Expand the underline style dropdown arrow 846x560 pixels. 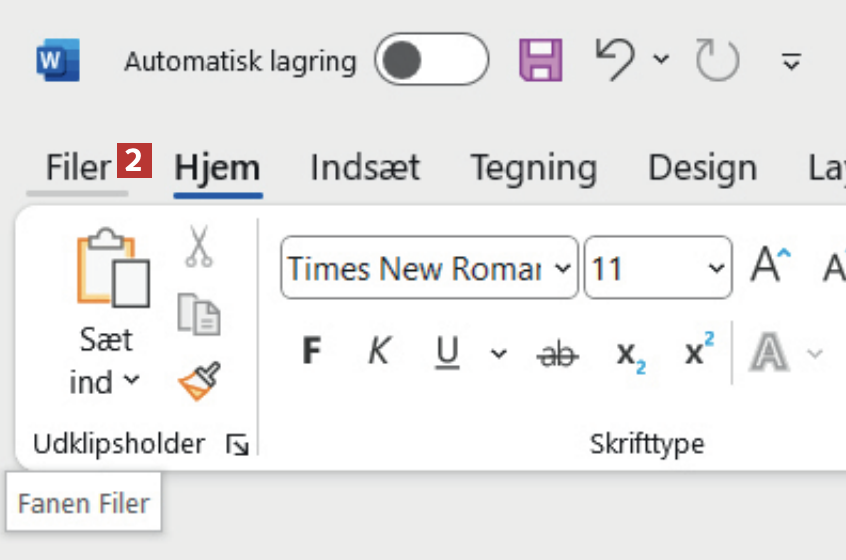click(498, 353)
